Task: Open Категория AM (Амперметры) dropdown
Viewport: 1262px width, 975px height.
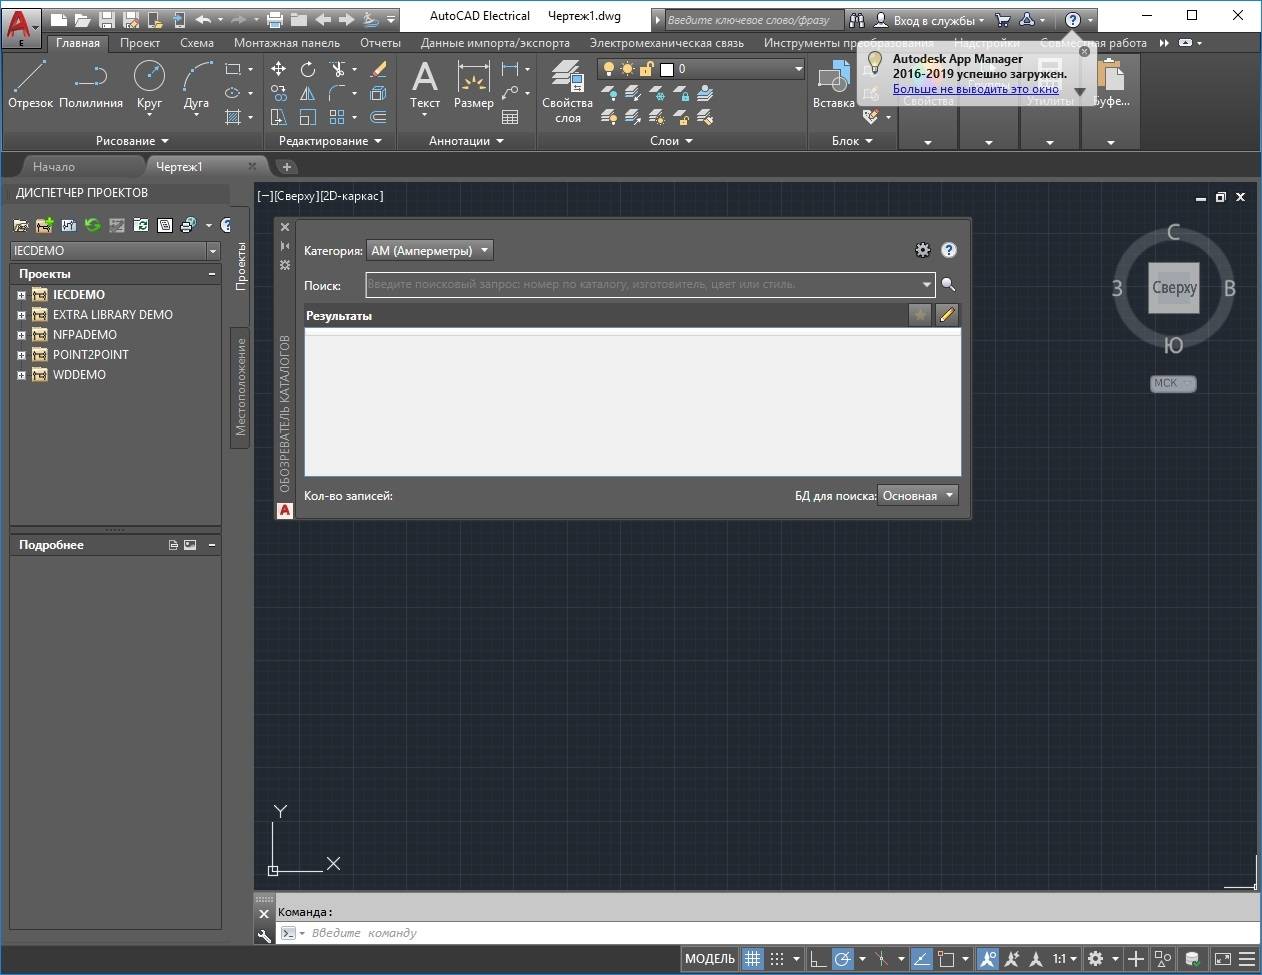Action: (x=430, y=250)
